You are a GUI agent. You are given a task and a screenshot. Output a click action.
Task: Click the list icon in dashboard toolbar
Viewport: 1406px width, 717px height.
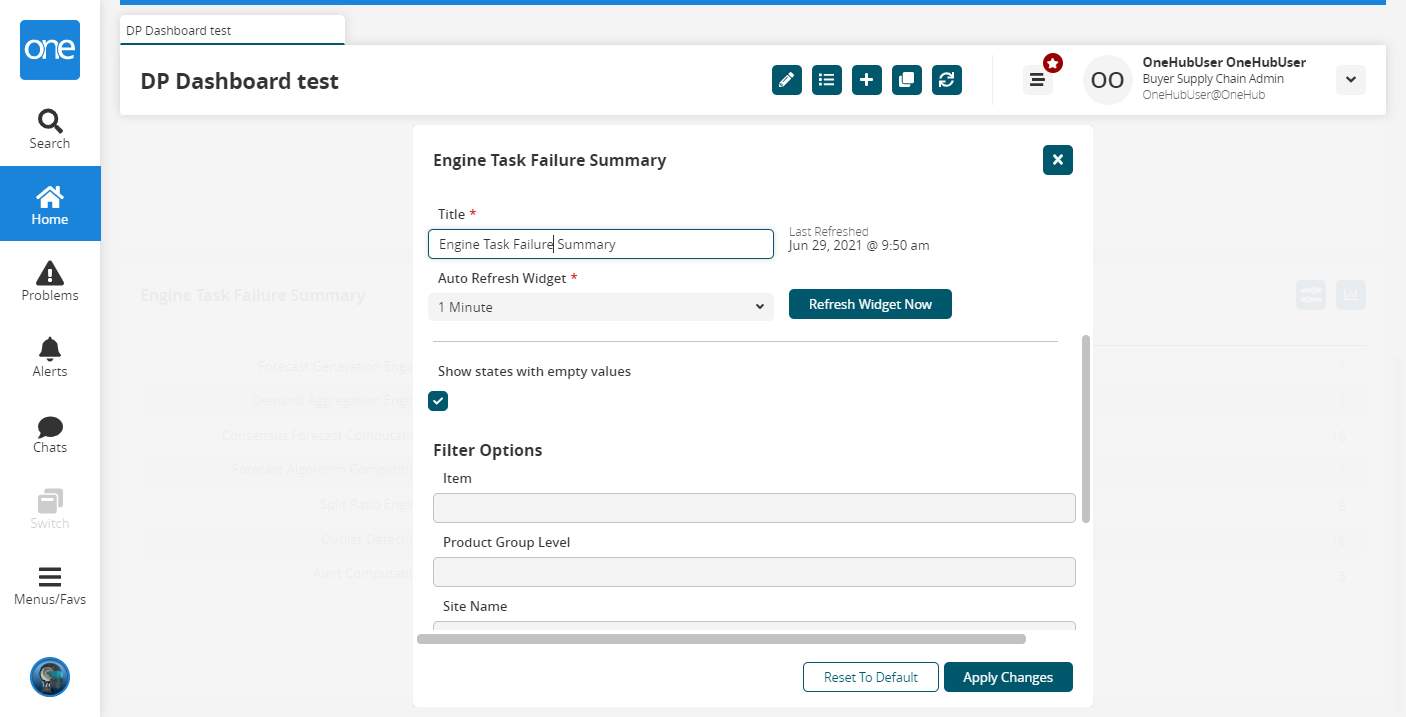(x=827, y=80)
